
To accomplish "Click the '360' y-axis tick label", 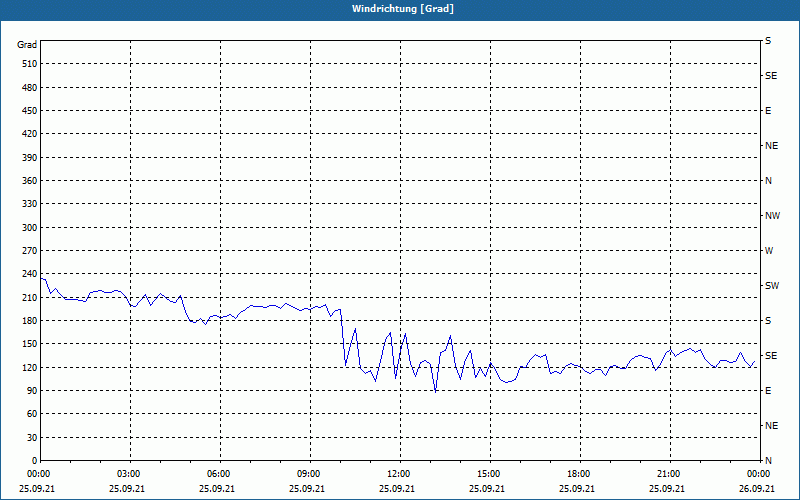I will [x=30, y=181].
